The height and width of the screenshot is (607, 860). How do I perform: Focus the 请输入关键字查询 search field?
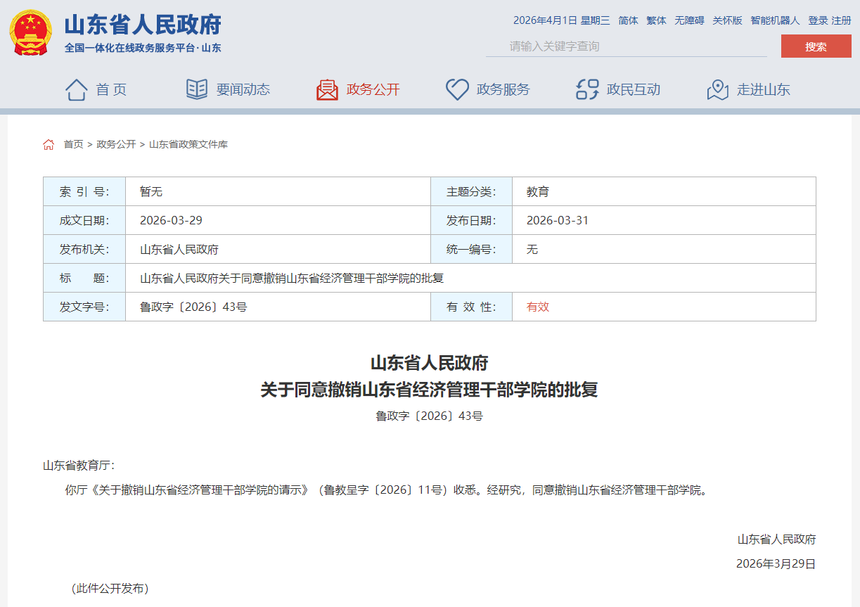coord(626,46)
